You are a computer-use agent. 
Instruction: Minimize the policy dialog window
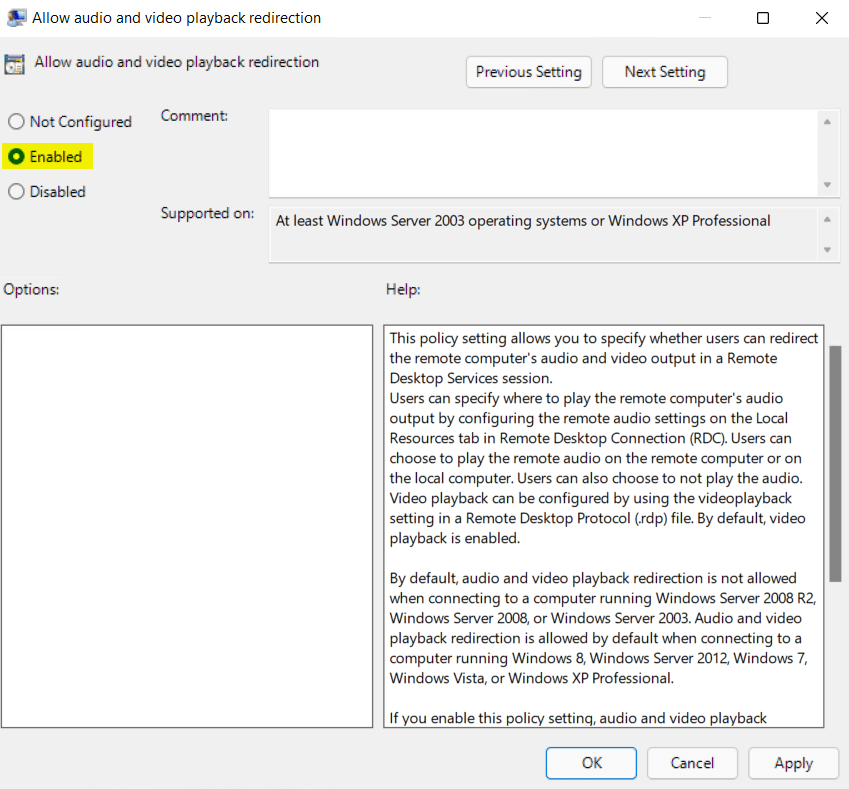point(704,18)
